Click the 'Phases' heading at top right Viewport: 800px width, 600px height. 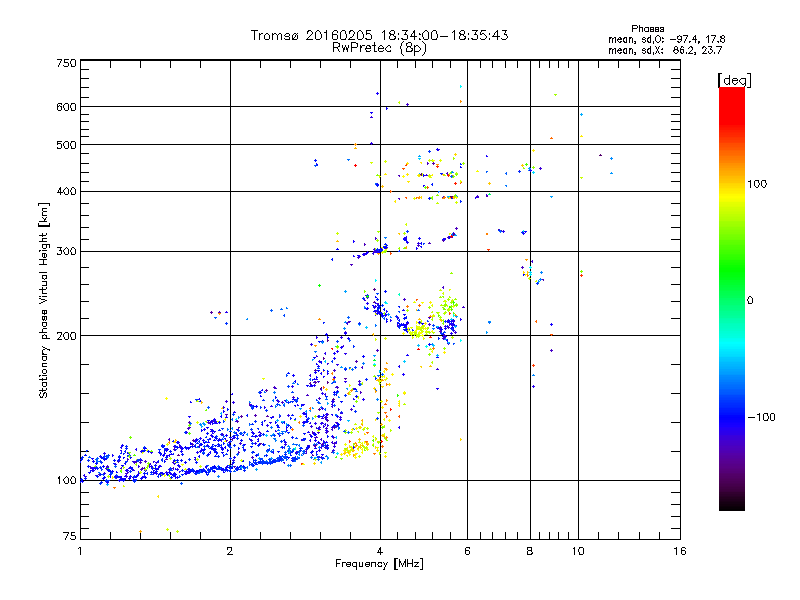point(647,29)
